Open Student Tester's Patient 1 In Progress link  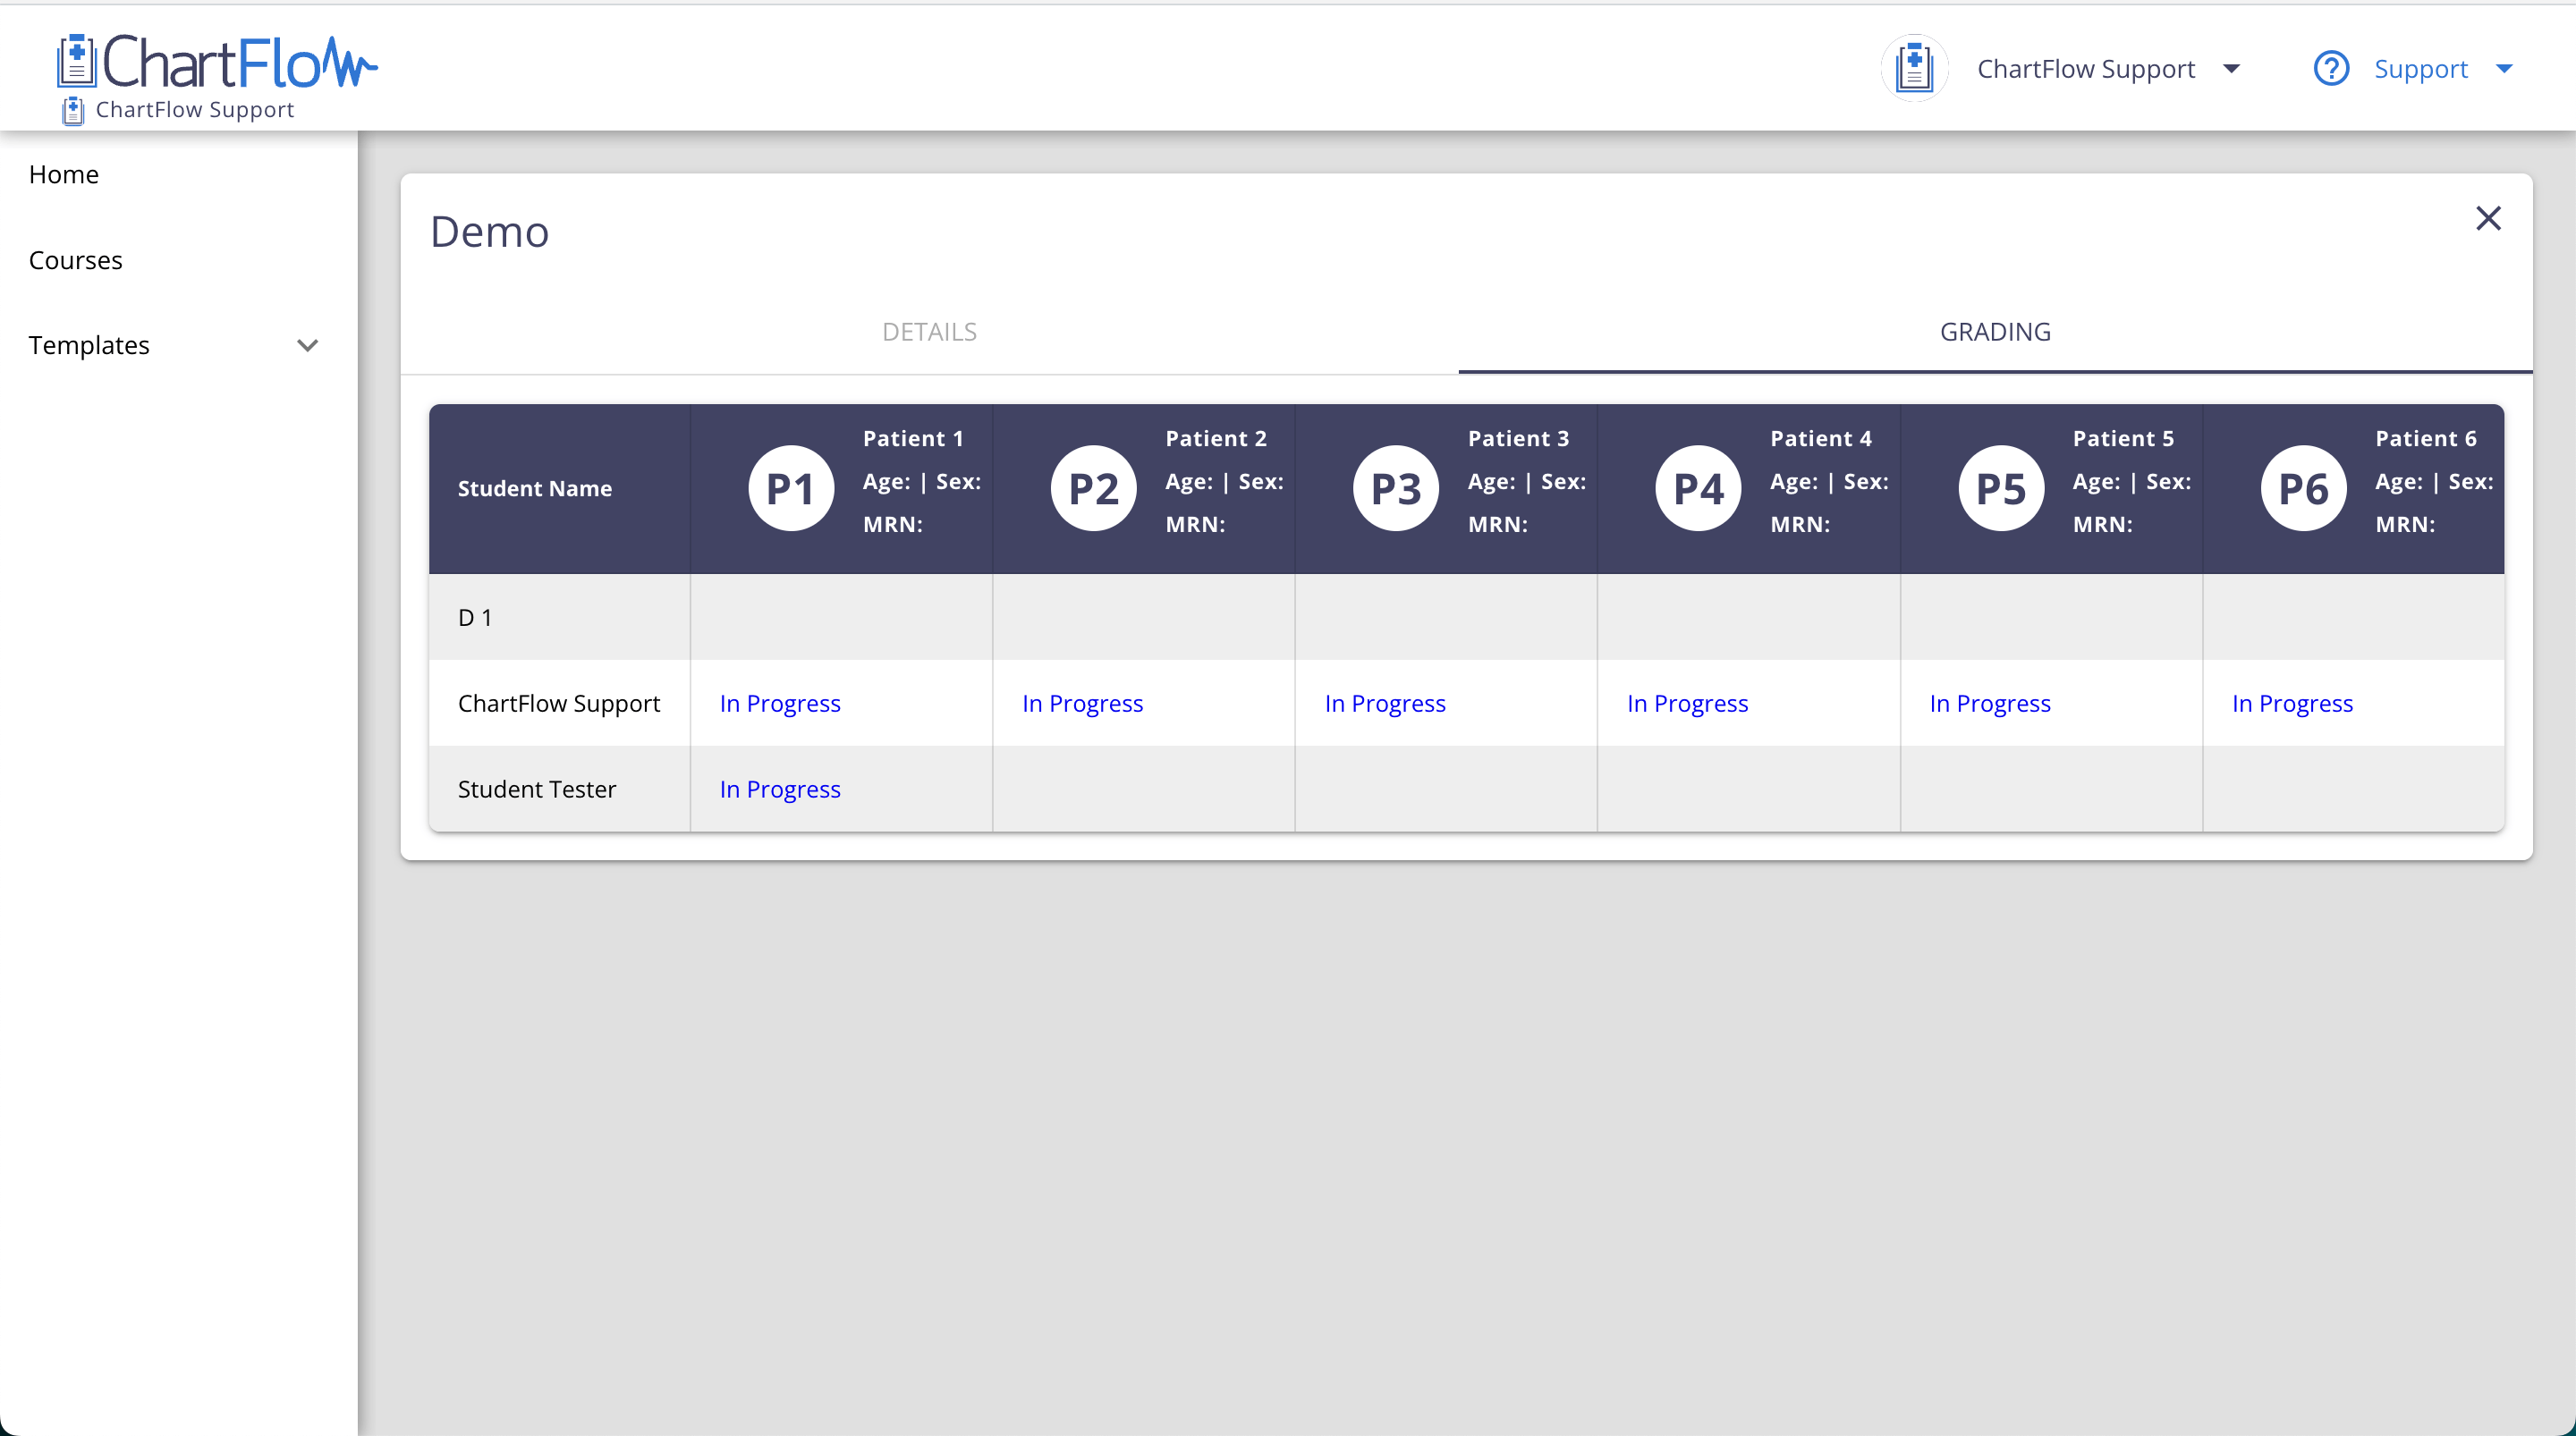[x=780, y=789]
